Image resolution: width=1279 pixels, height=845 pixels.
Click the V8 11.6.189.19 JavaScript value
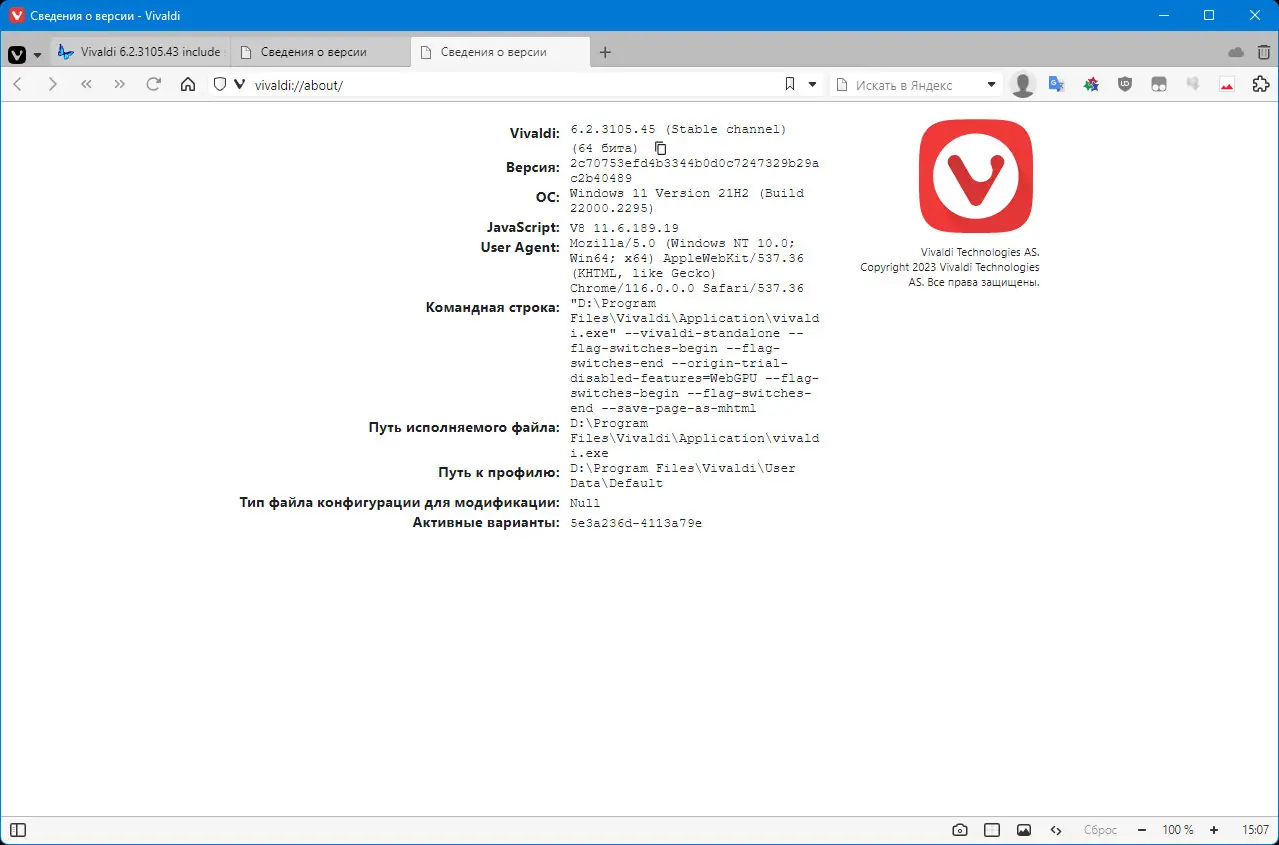click(624, 228)
